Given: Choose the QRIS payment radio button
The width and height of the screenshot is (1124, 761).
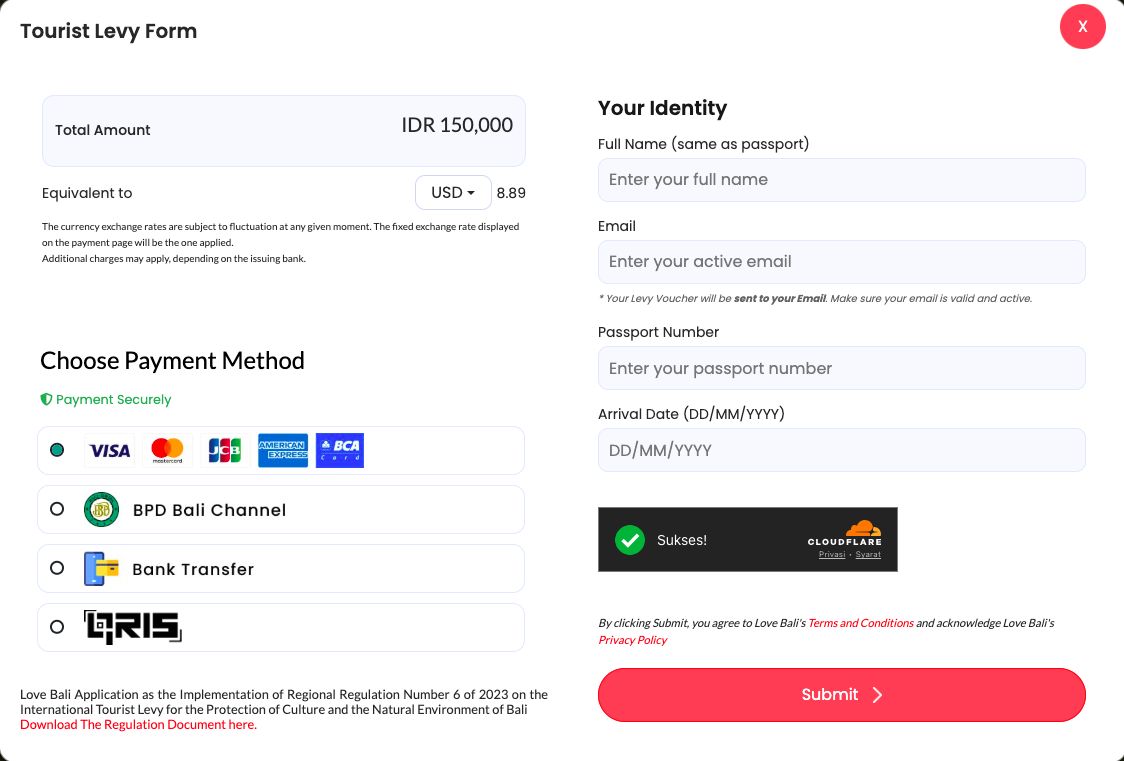Looking at the screenshot, I should [x=57, y=627].
